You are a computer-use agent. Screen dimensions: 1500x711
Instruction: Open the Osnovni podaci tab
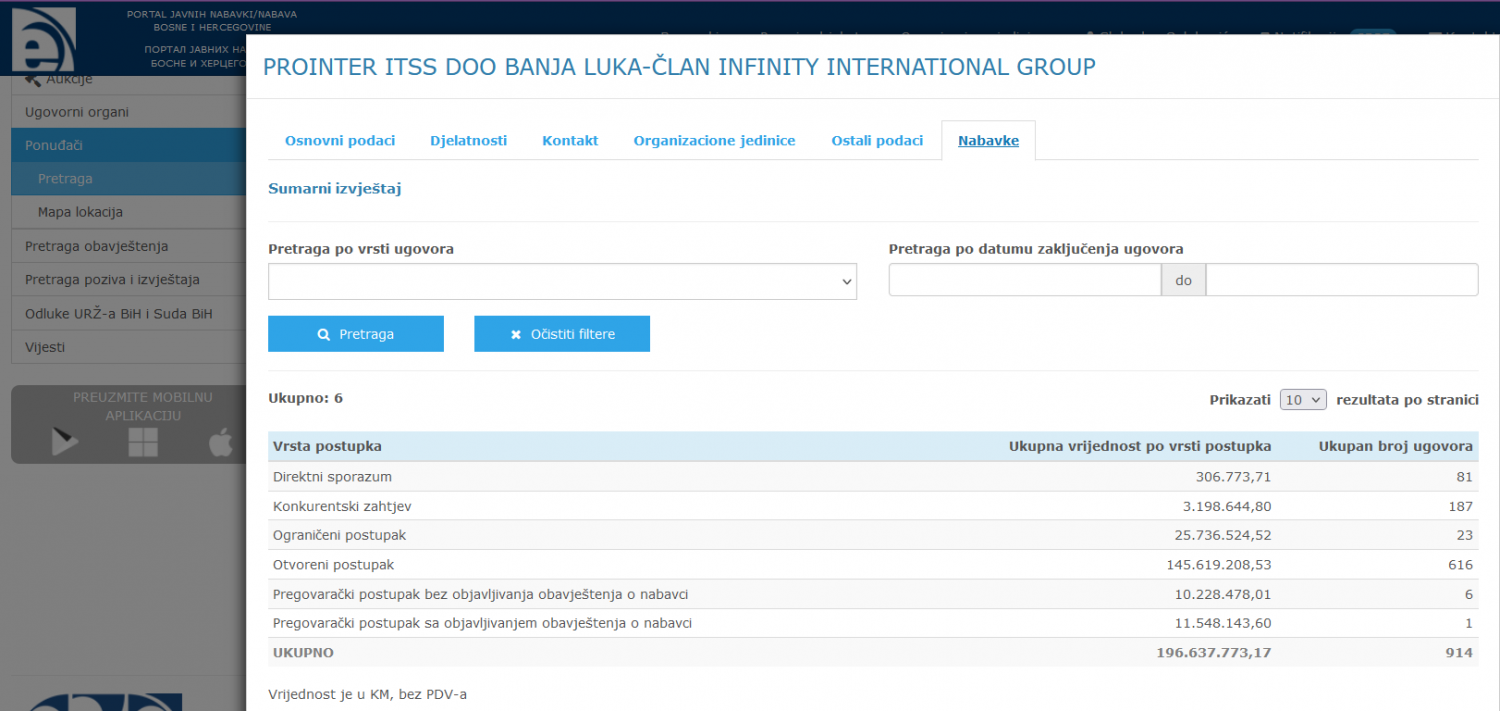pyautogui.click(x=340, y=140)
